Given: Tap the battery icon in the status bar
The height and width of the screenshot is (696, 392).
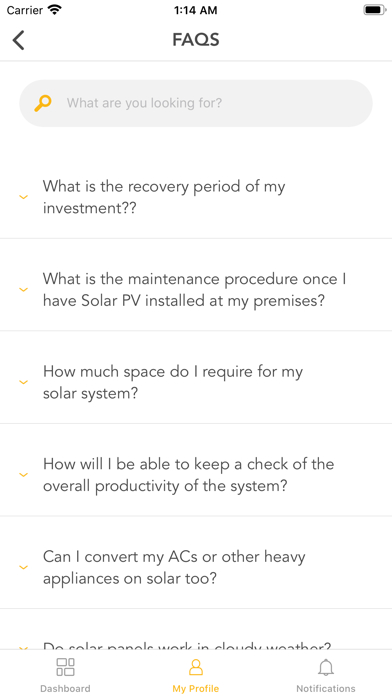Looking at the screenshot, I should 374,10.
